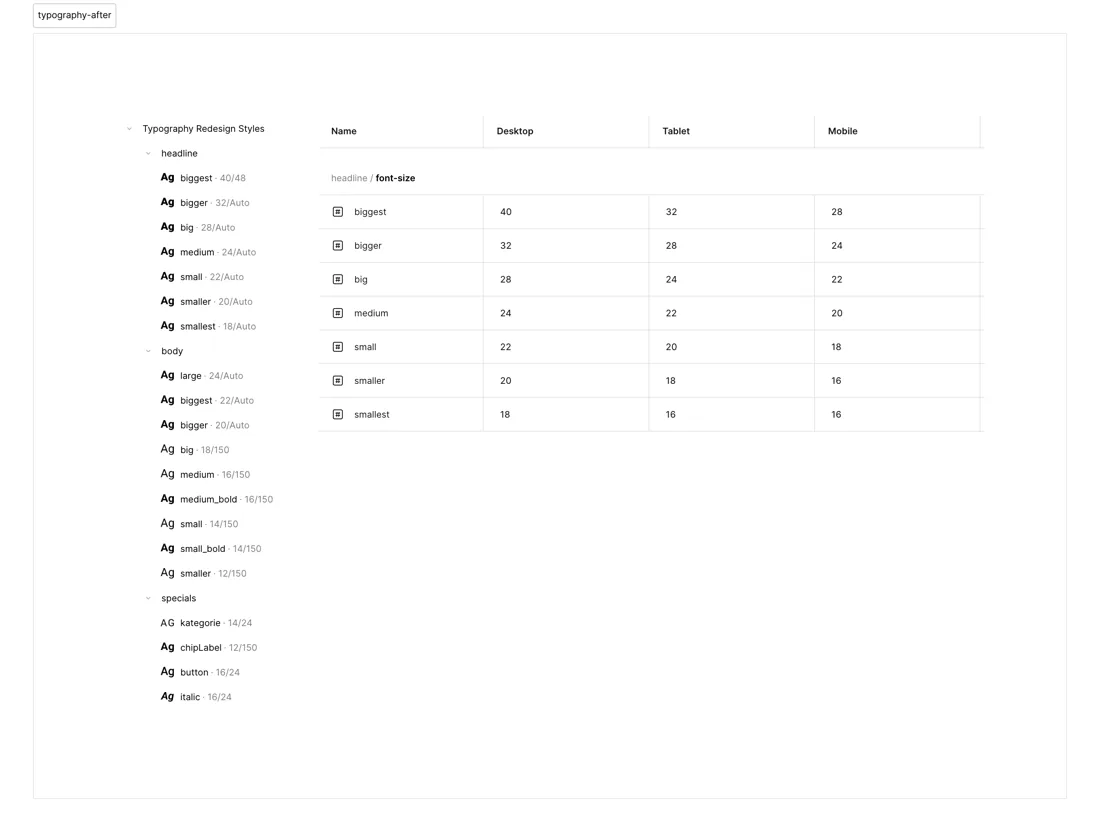
Task: Click the number variable icon beside biggest
Action: coord(337,212)
